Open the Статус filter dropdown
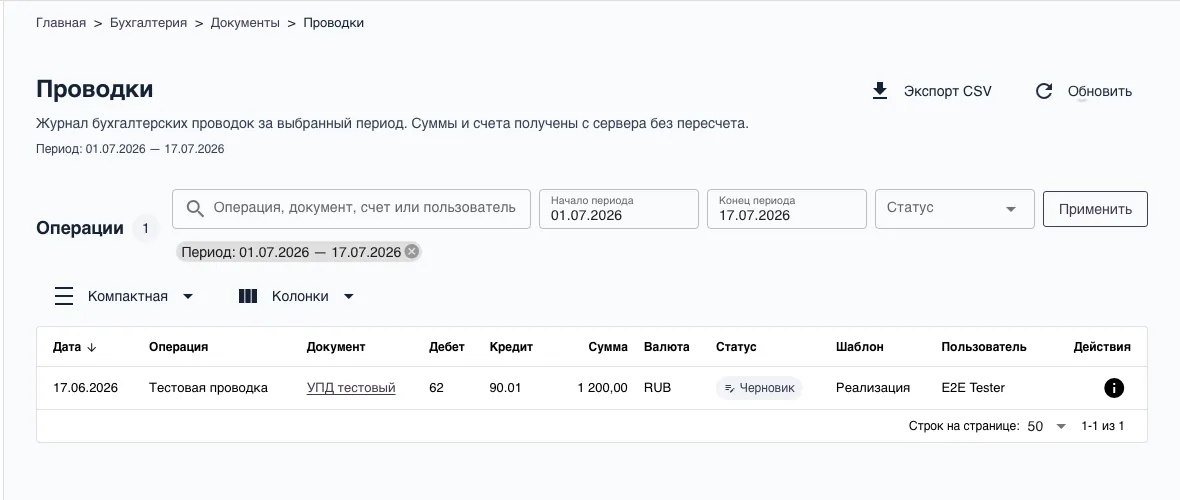Viewport: 1180px width, 500px height. [954, 209]
